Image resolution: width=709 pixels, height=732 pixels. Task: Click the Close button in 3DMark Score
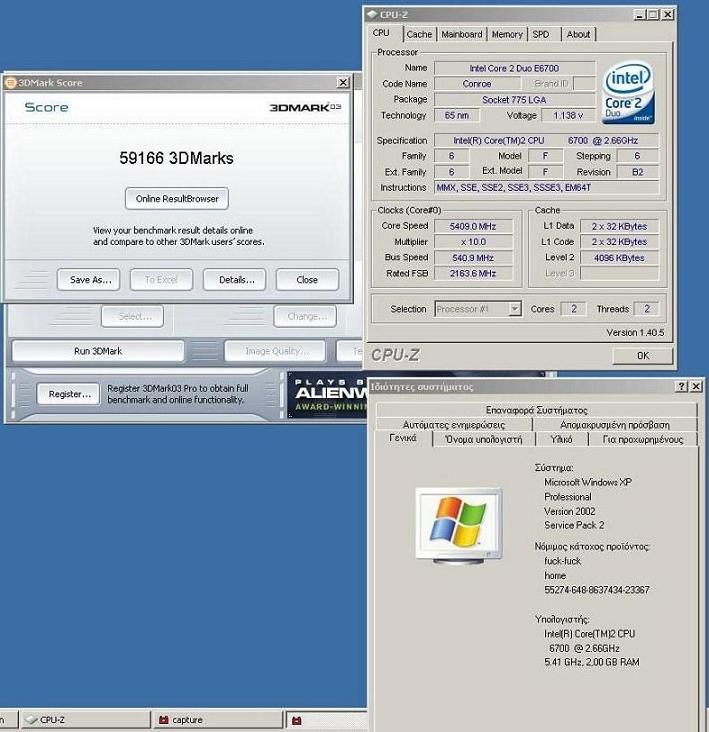pyautogui.click(x=307, y=280)
